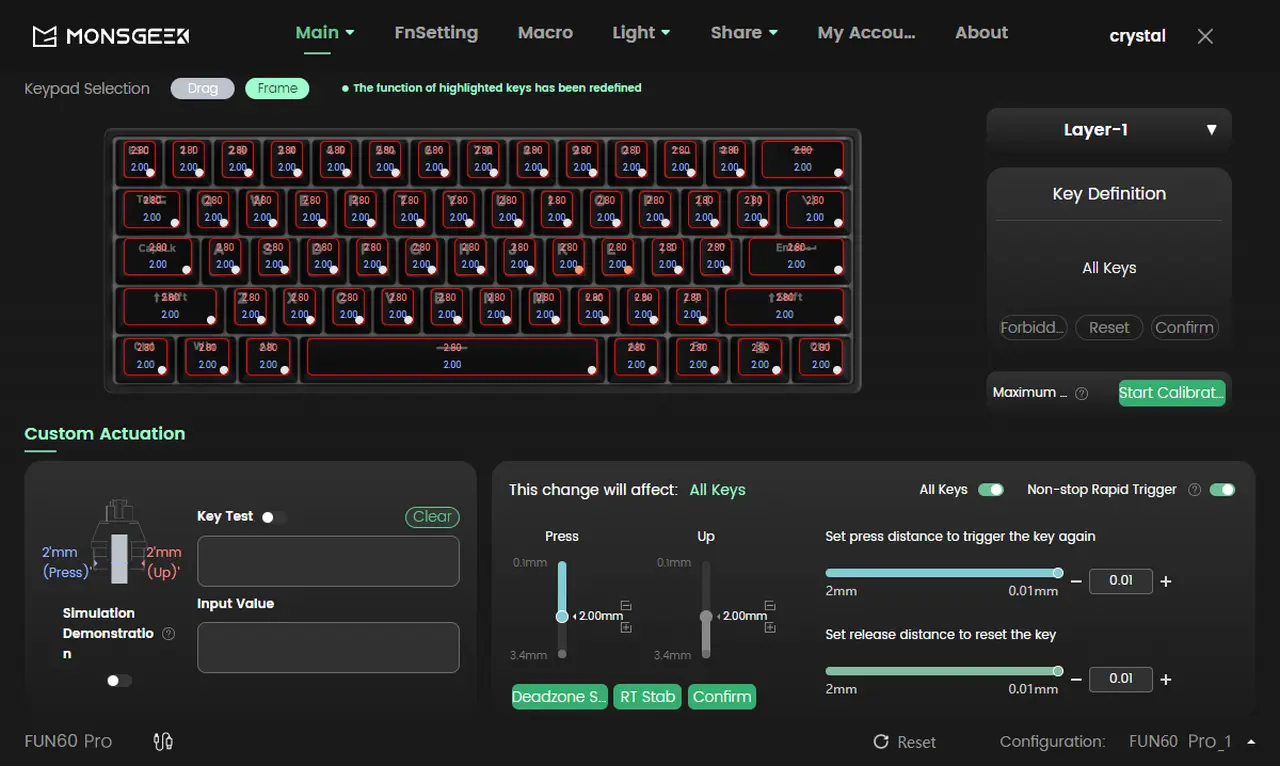
Task: Click the switch diagram illustration
Action: [119, 542]
